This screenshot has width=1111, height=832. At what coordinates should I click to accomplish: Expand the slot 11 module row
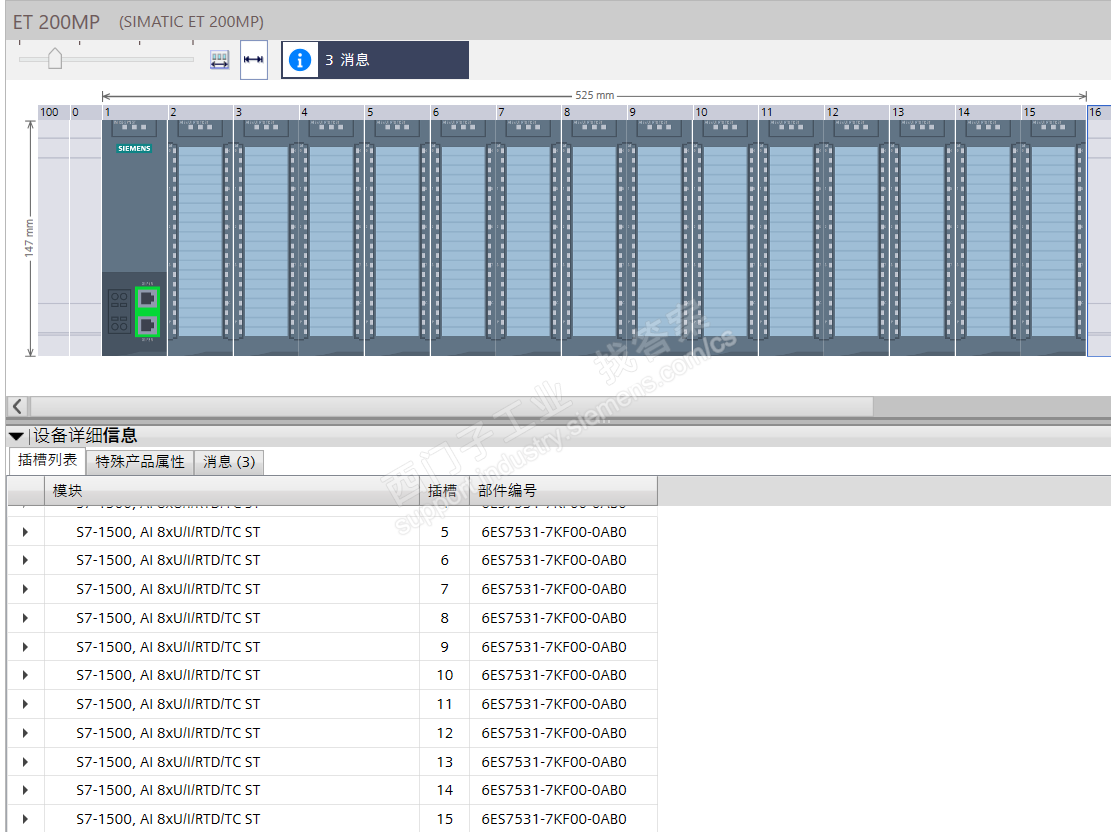(x=26, y=704)
